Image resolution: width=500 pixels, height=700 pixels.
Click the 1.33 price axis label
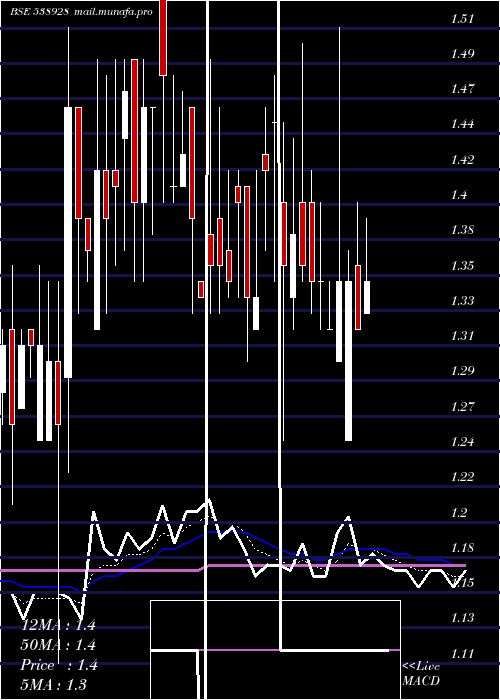(x=462, y=301)
